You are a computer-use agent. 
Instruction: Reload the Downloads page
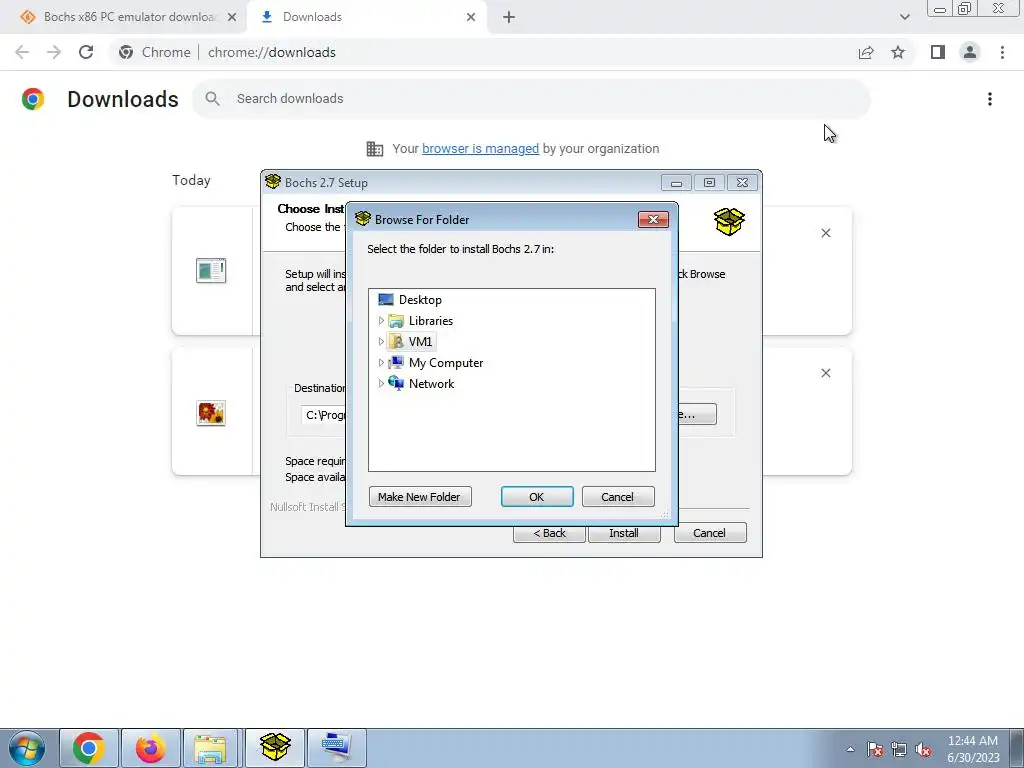click(86, 52)
